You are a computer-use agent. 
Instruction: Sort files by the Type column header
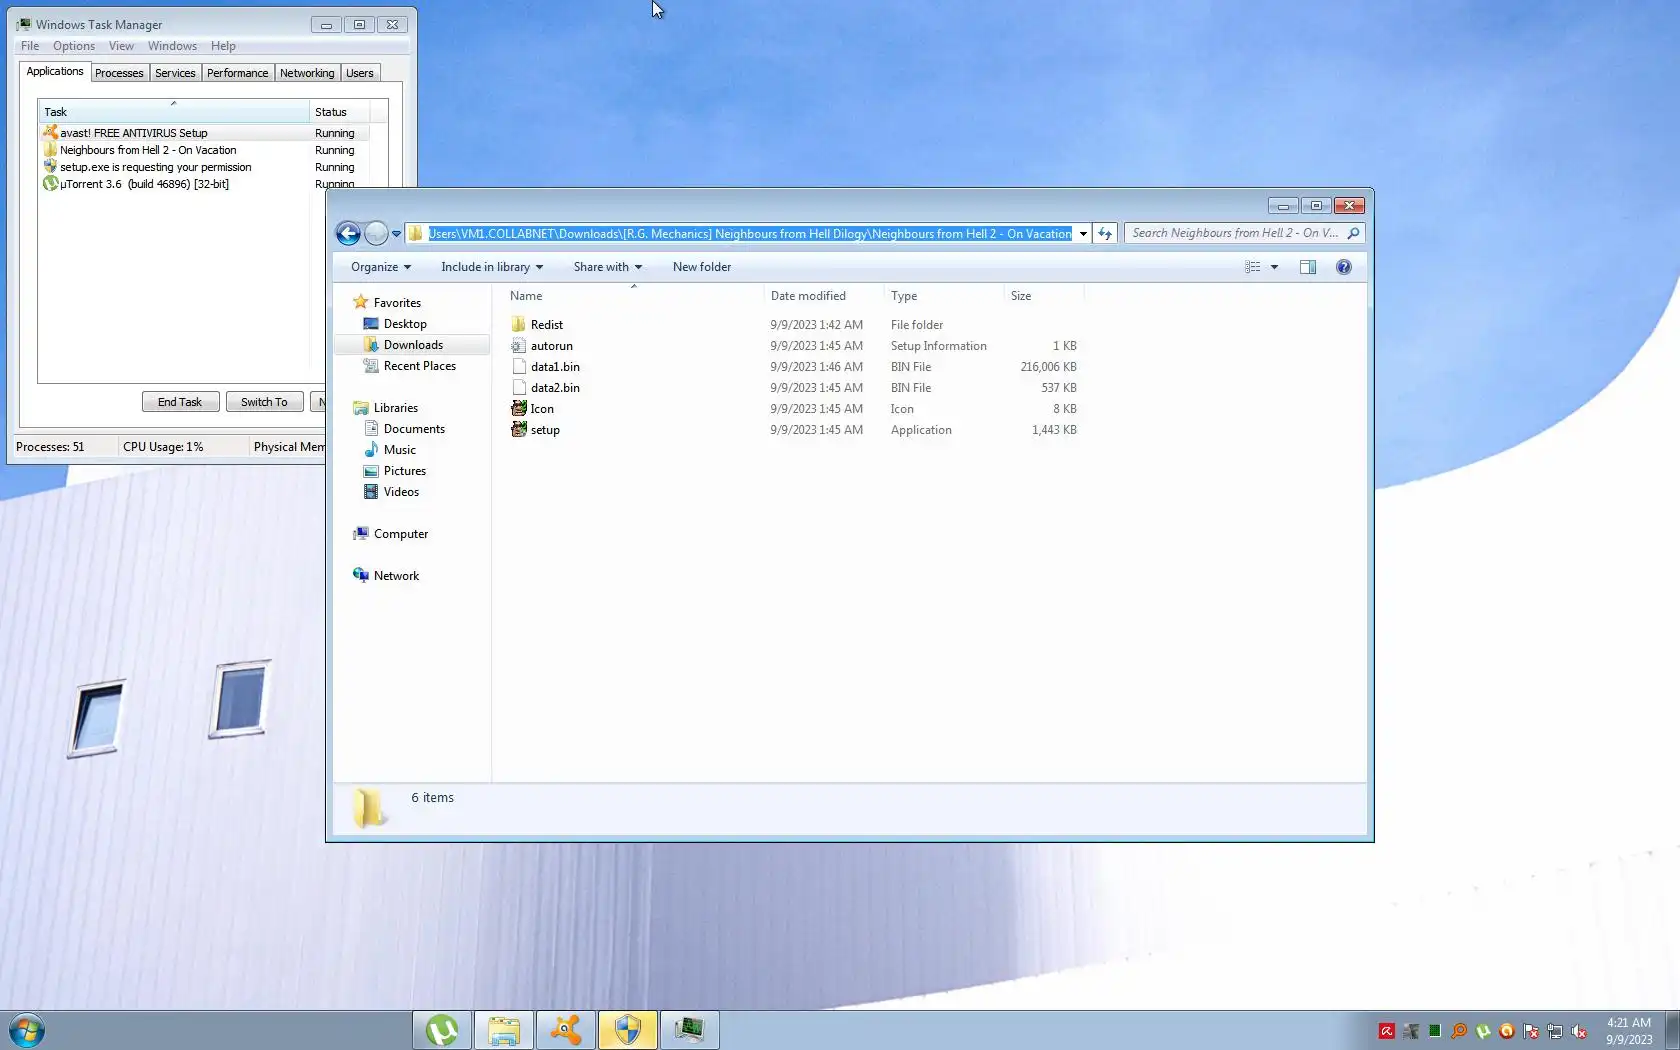[x=944, y=296]
